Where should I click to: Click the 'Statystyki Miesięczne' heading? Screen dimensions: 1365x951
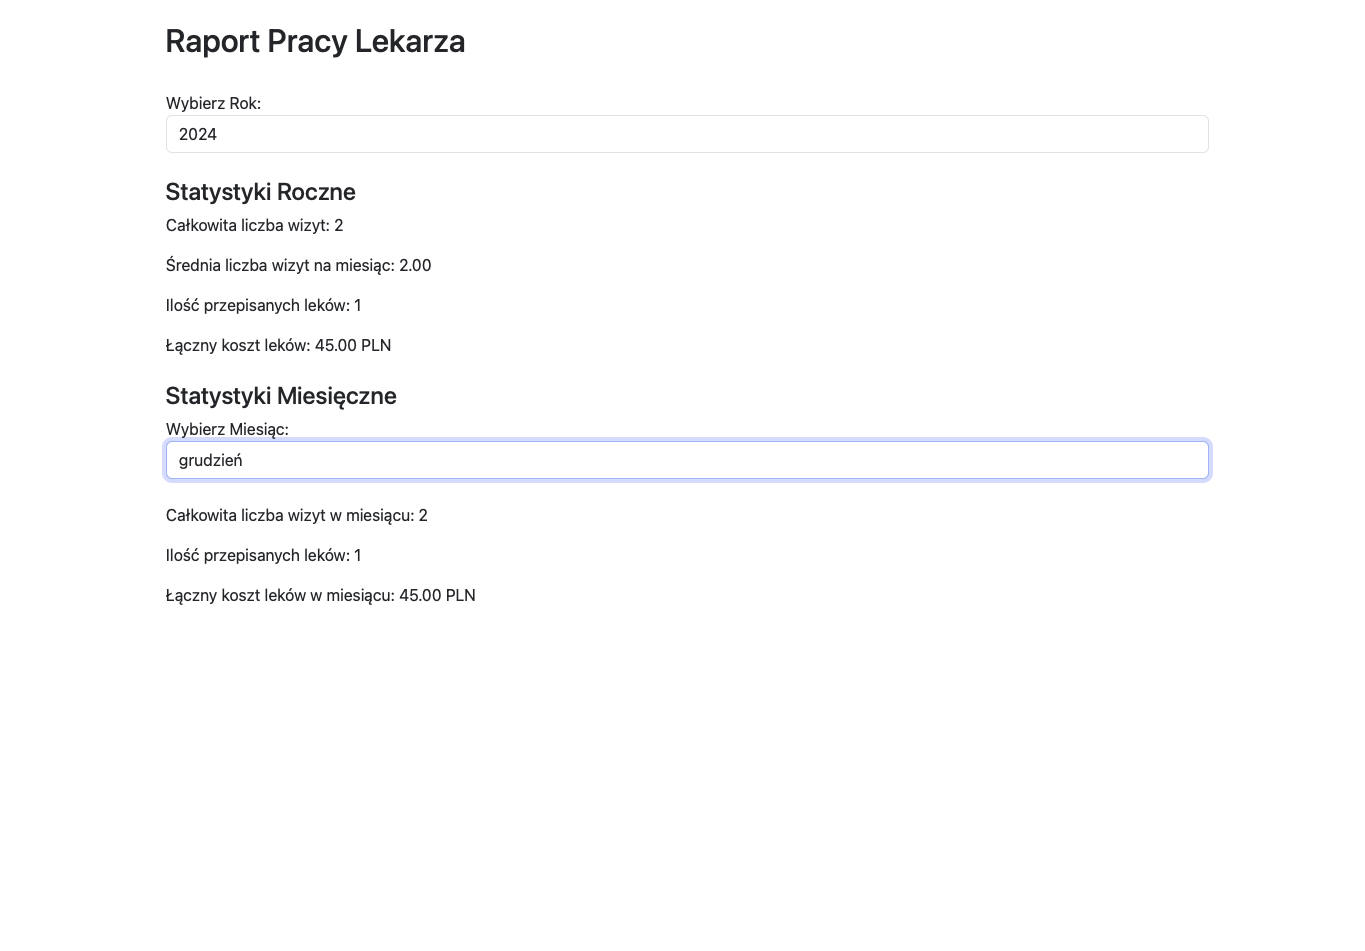pyautogui.click(x=281, y=396)
